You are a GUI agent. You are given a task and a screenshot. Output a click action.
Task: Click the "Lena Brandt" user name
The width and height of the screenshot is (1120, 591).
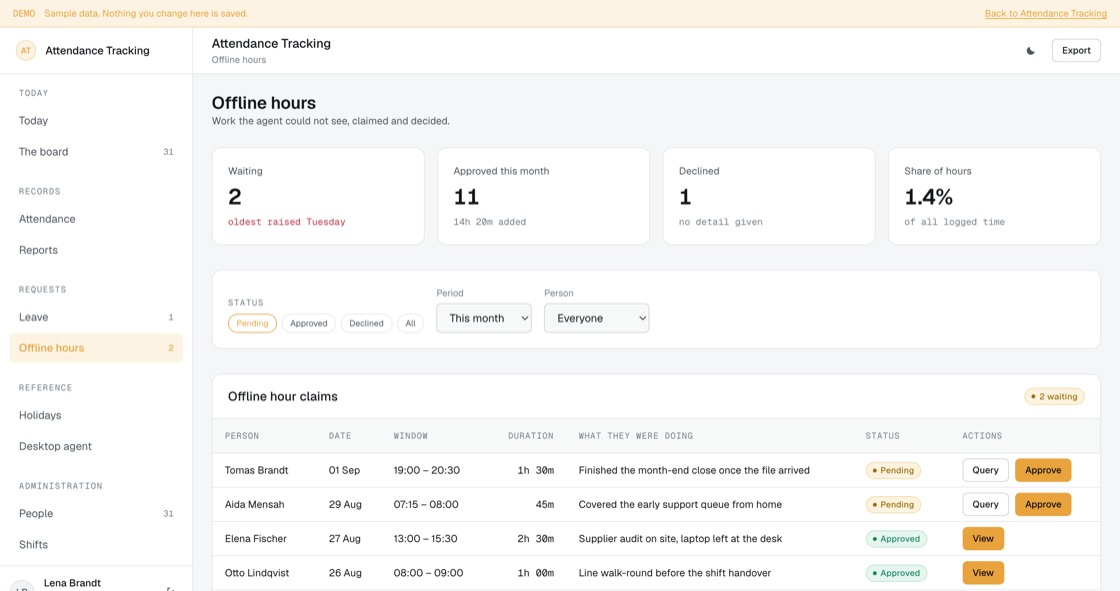pyautogui.click(x=72, y=583)
